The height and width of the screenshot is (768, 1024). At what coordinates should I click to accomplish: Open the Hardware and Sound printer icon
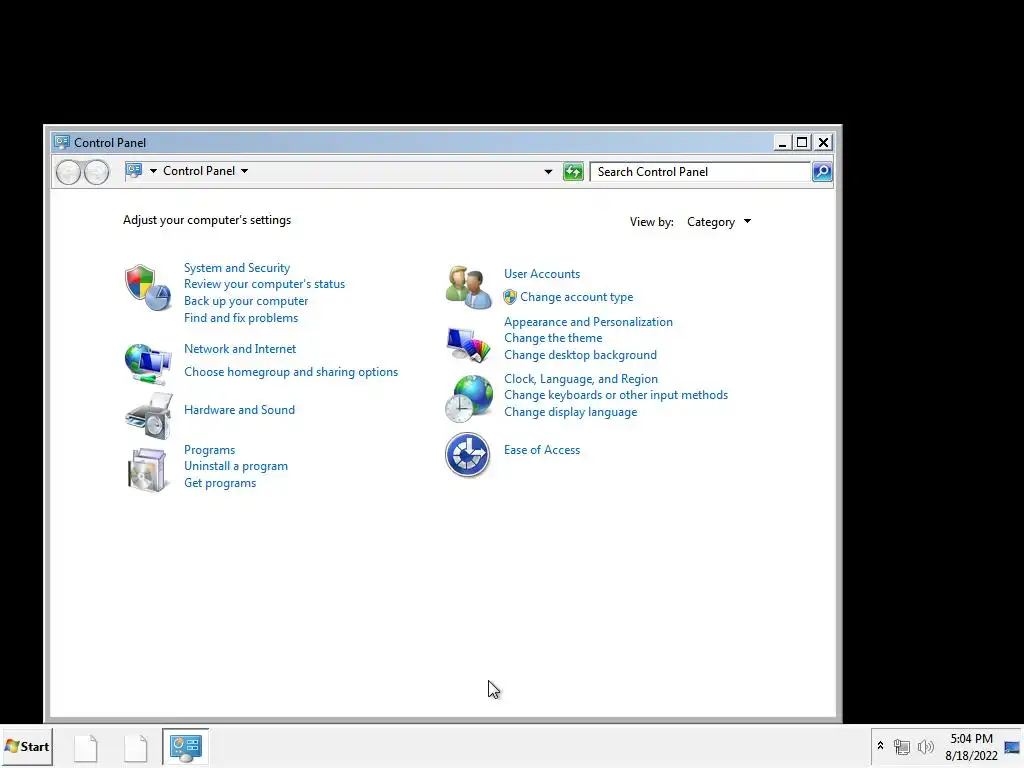[x=149, y=416]
